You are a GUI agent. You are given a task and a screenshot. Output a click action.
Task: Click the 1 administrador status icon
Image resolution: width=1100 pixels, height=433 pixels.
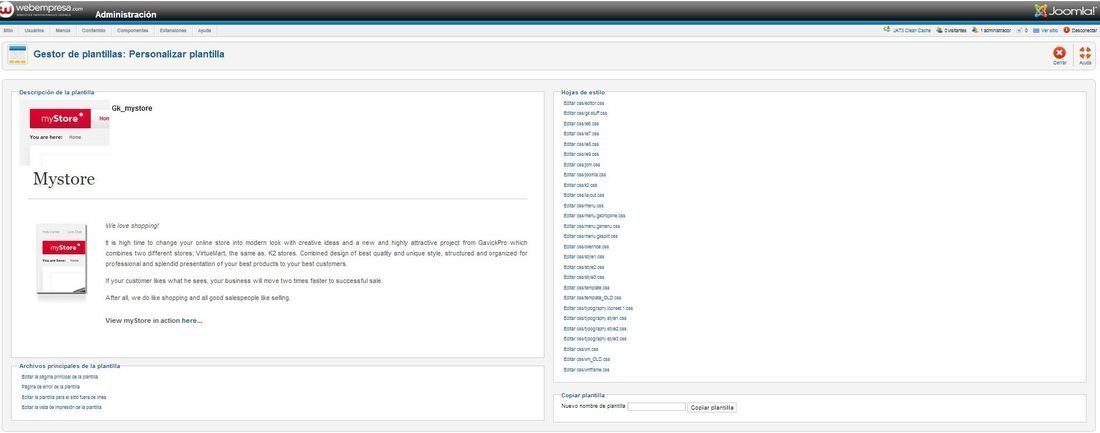974,30
